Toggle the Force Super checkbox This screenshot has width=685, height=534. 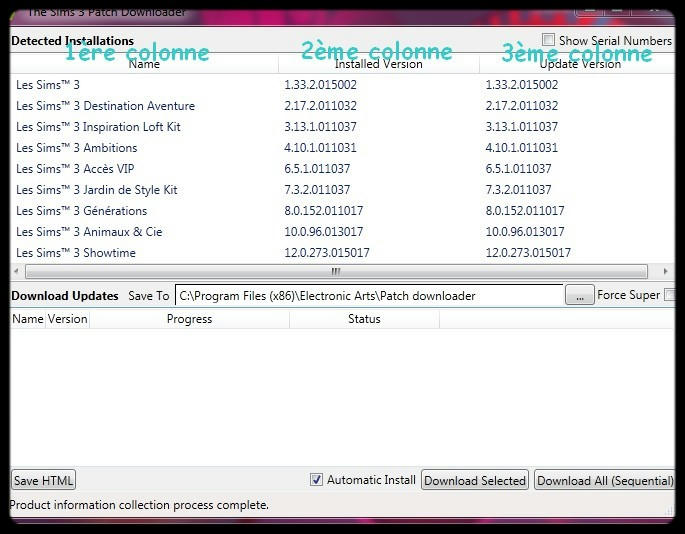[x=669, y=295]
